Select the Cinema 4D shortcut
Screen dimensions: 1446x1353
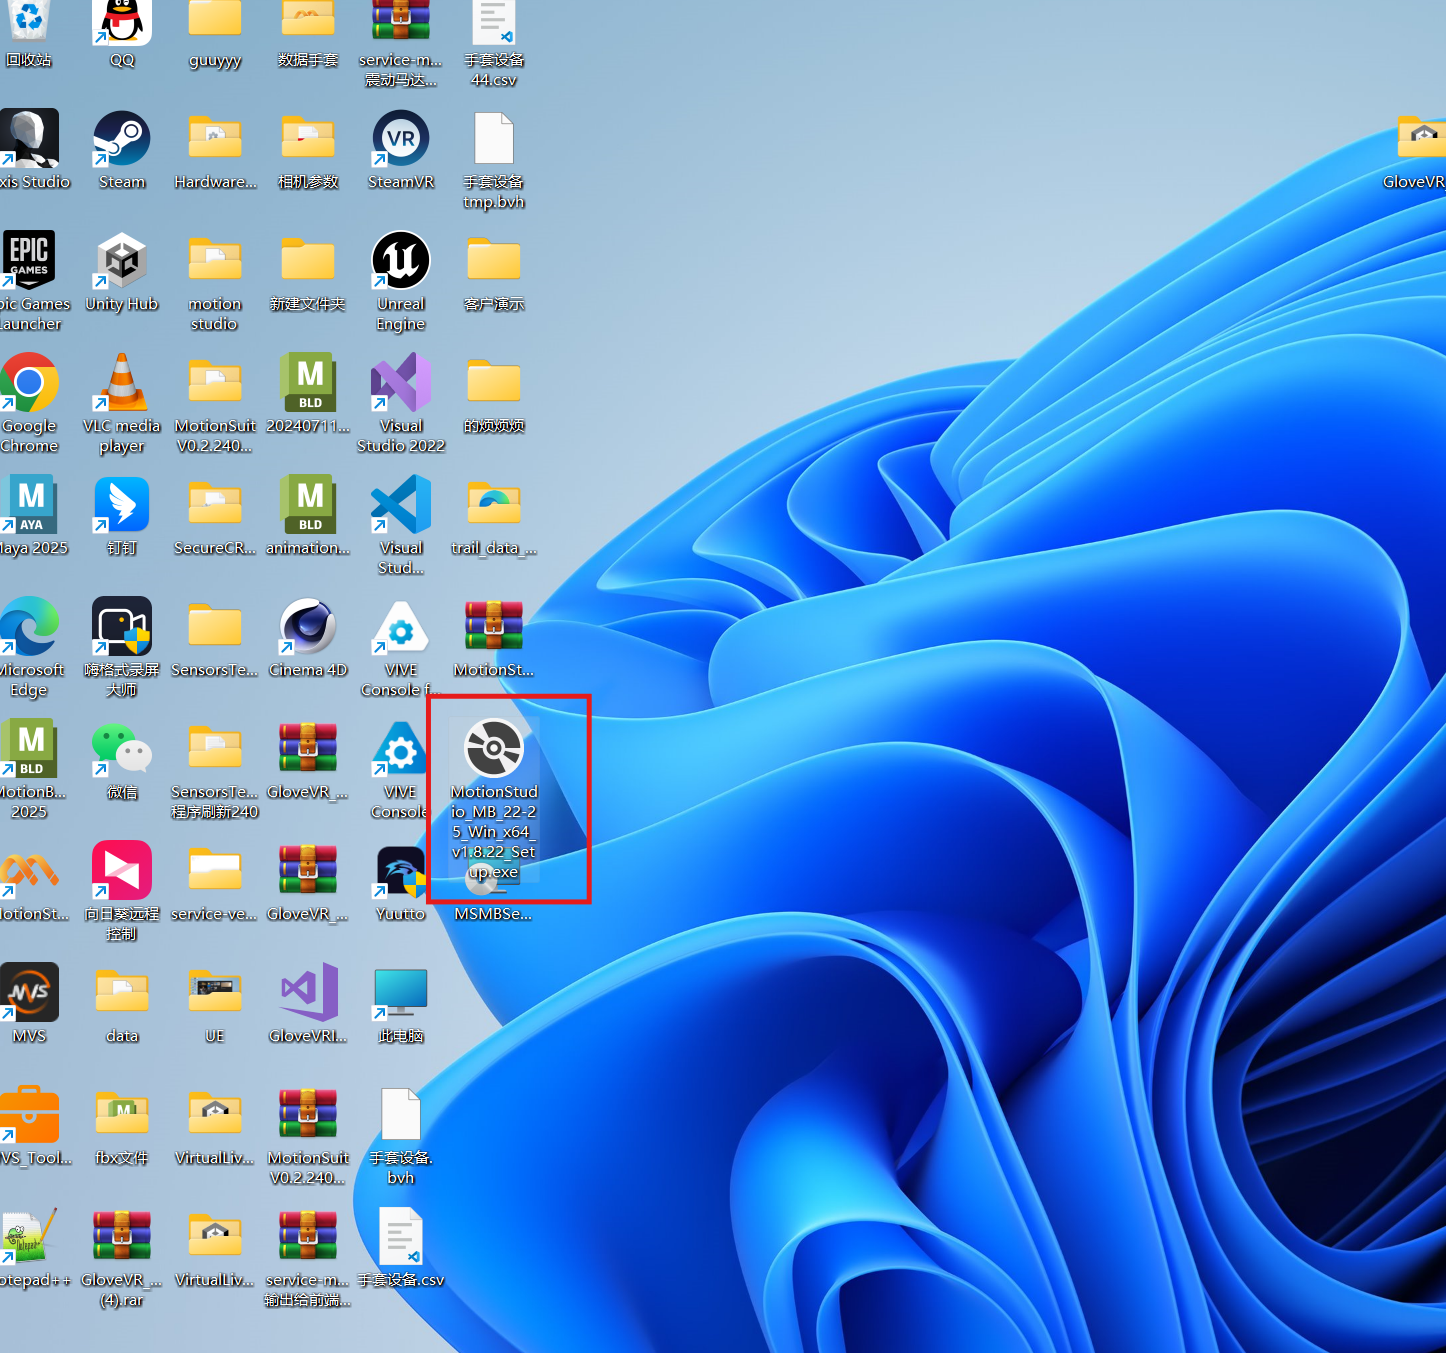(308, 627)
